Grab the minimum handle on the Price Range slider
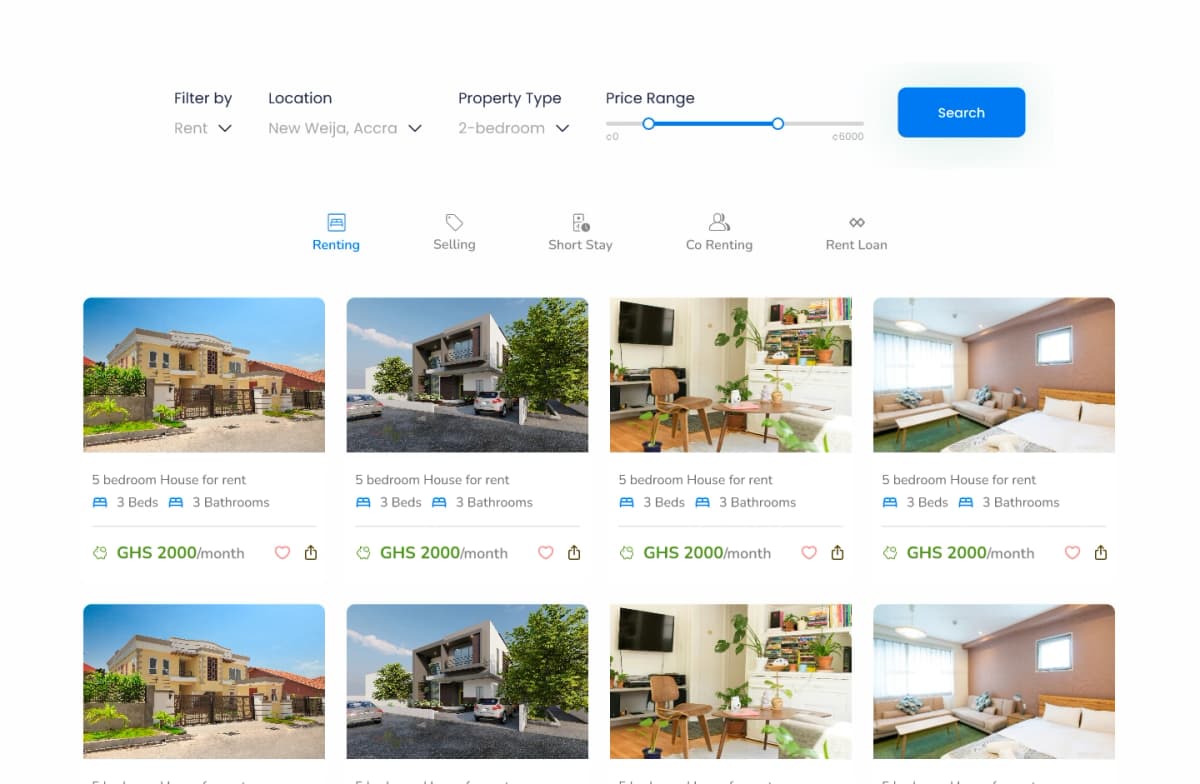Viewport: 1200px width, 784px height. tap(649, 123)
